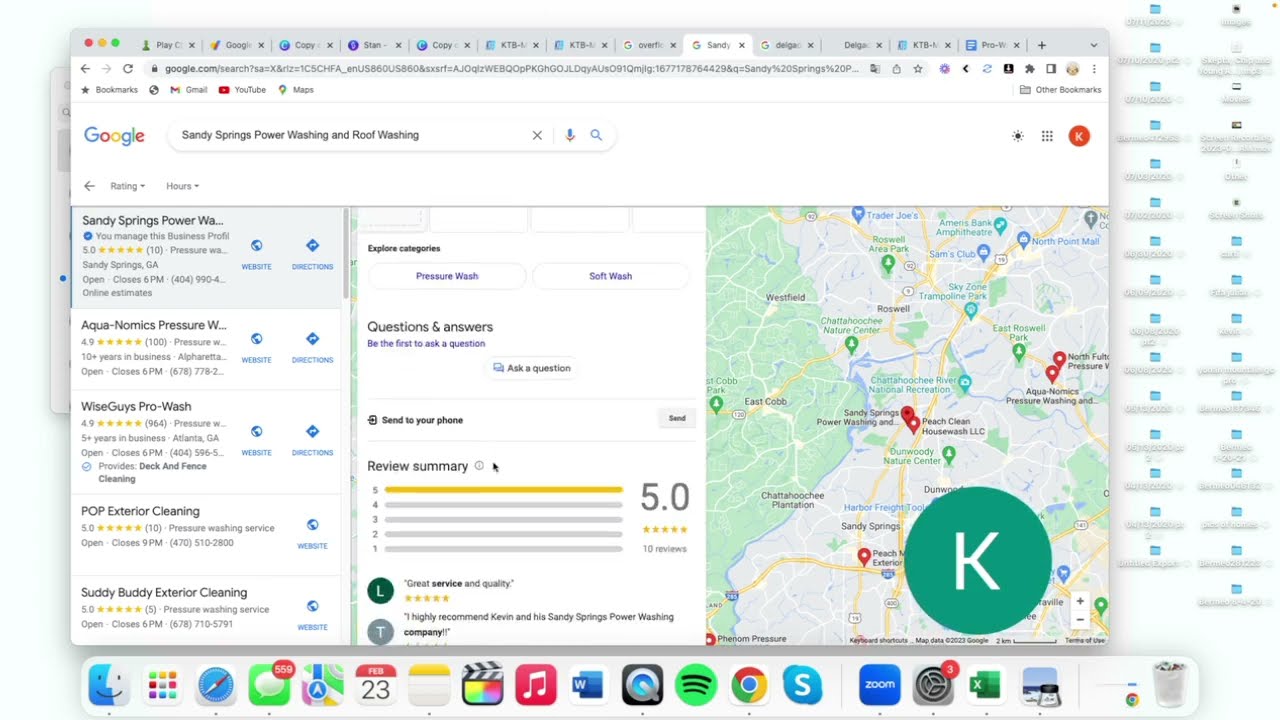Open Finder from the Dock
Image resolution: width=1280 pixels, height=720 pixels.
tap(108, 686)
